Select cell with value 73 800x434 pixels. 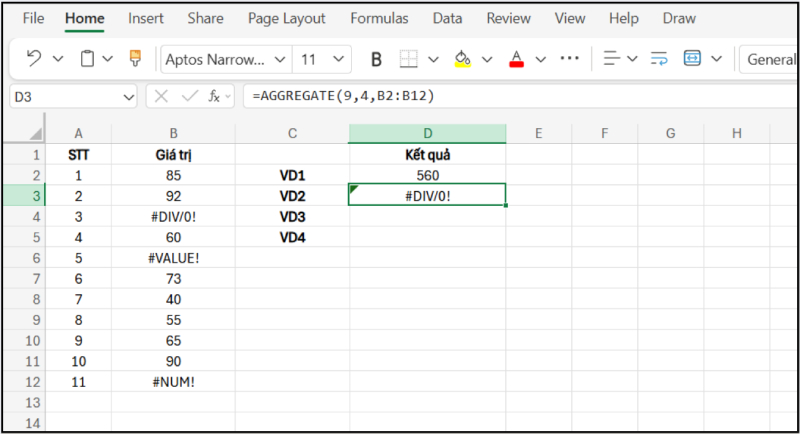click(x=173, y=278)
